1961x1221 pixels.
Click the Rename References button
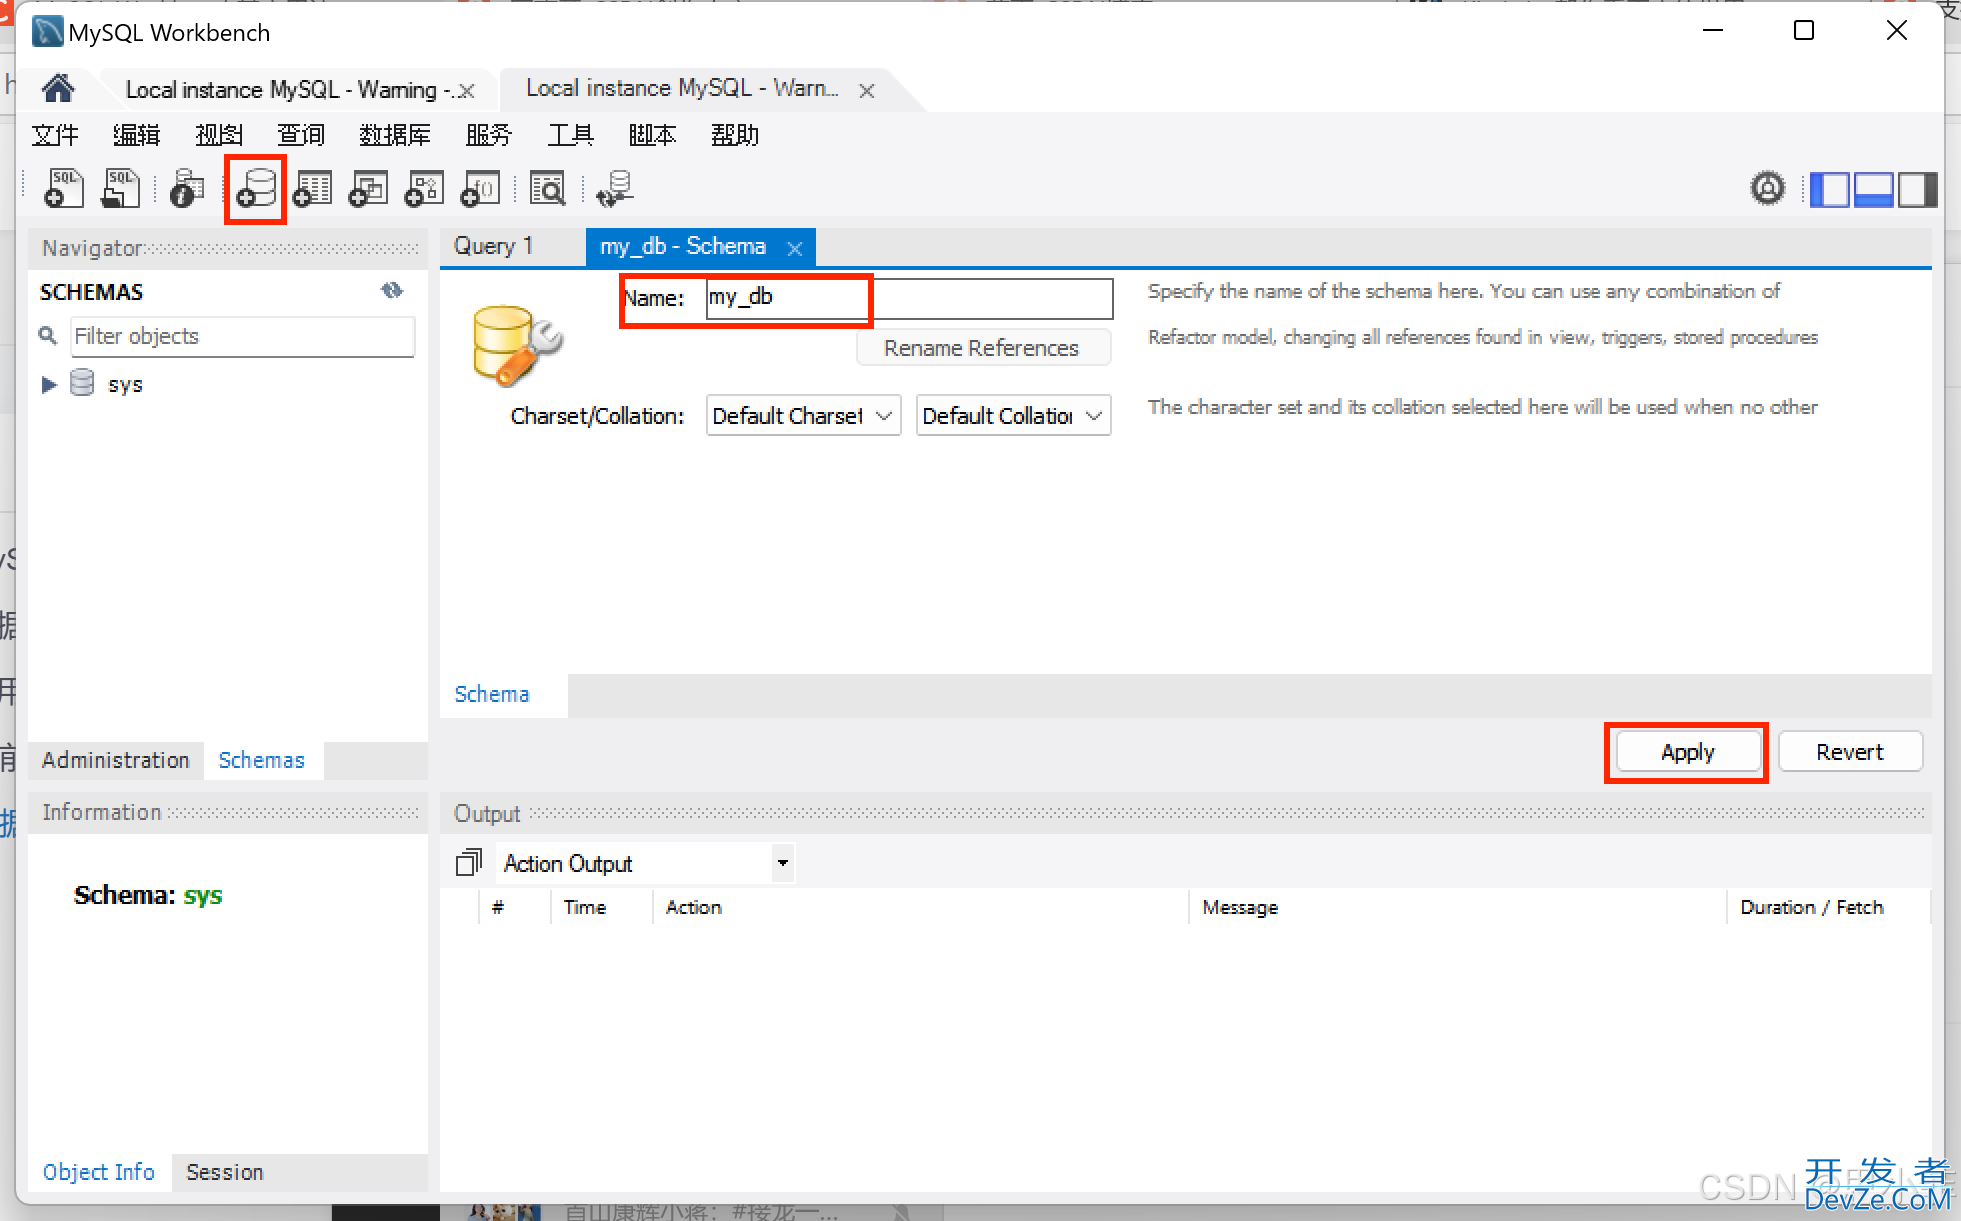click(x=982, y=348)
